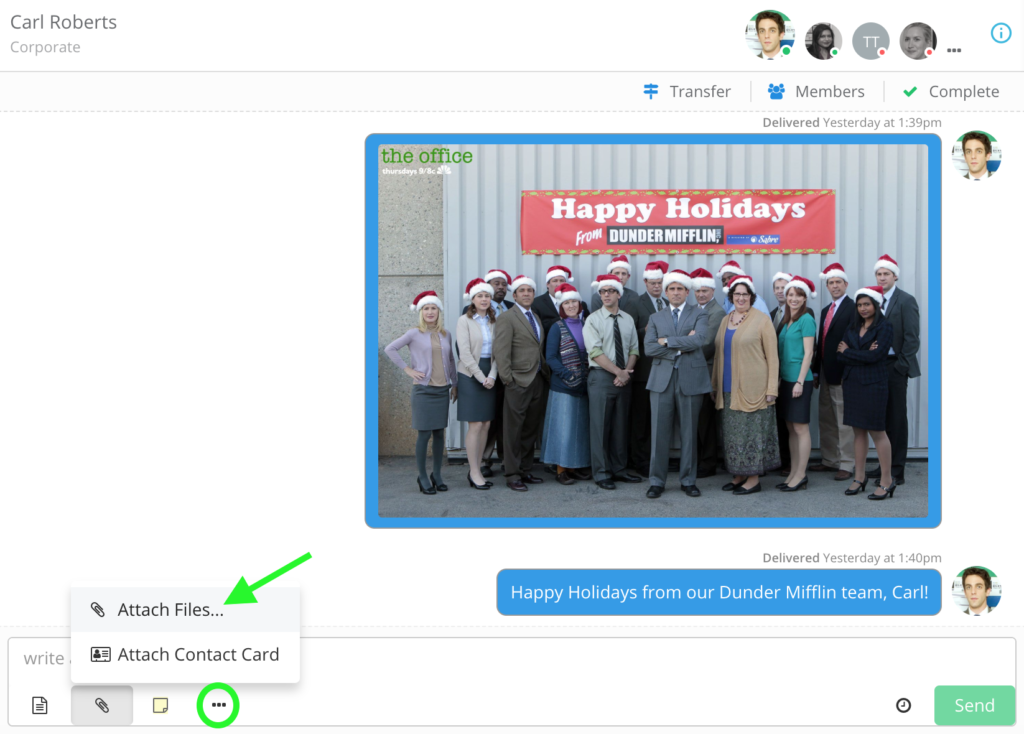Click the paperclip attachment icon in composer

pyautogui.click(x=101, y=705)
